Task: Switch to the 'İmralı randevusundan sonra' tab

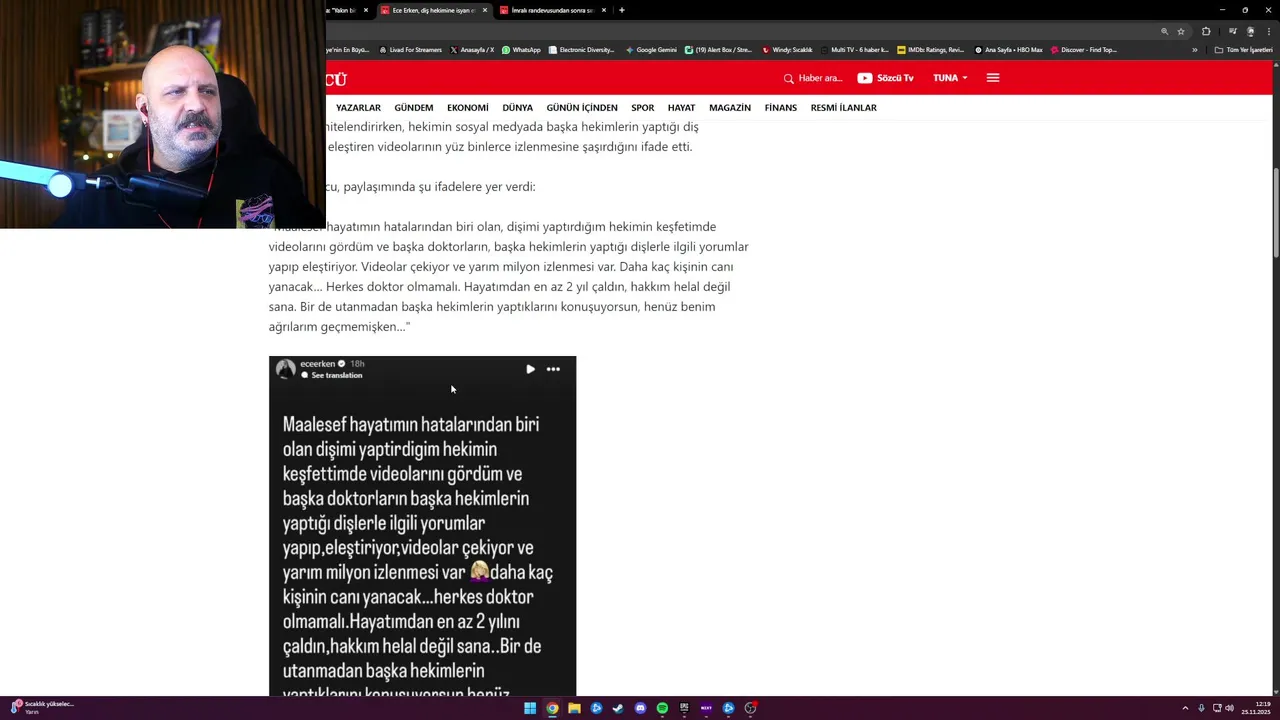Action: point(552,10)
